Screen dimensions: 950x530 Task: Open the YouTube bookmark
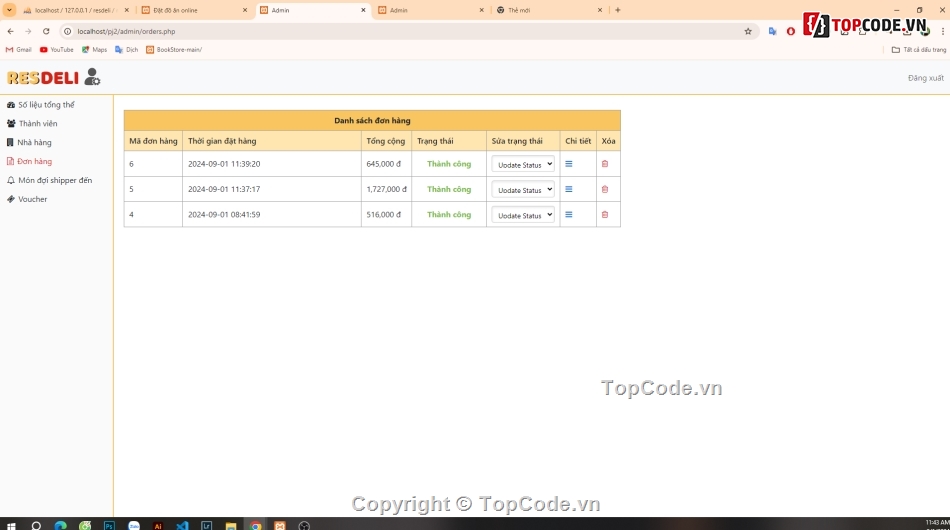pos(57,49)
